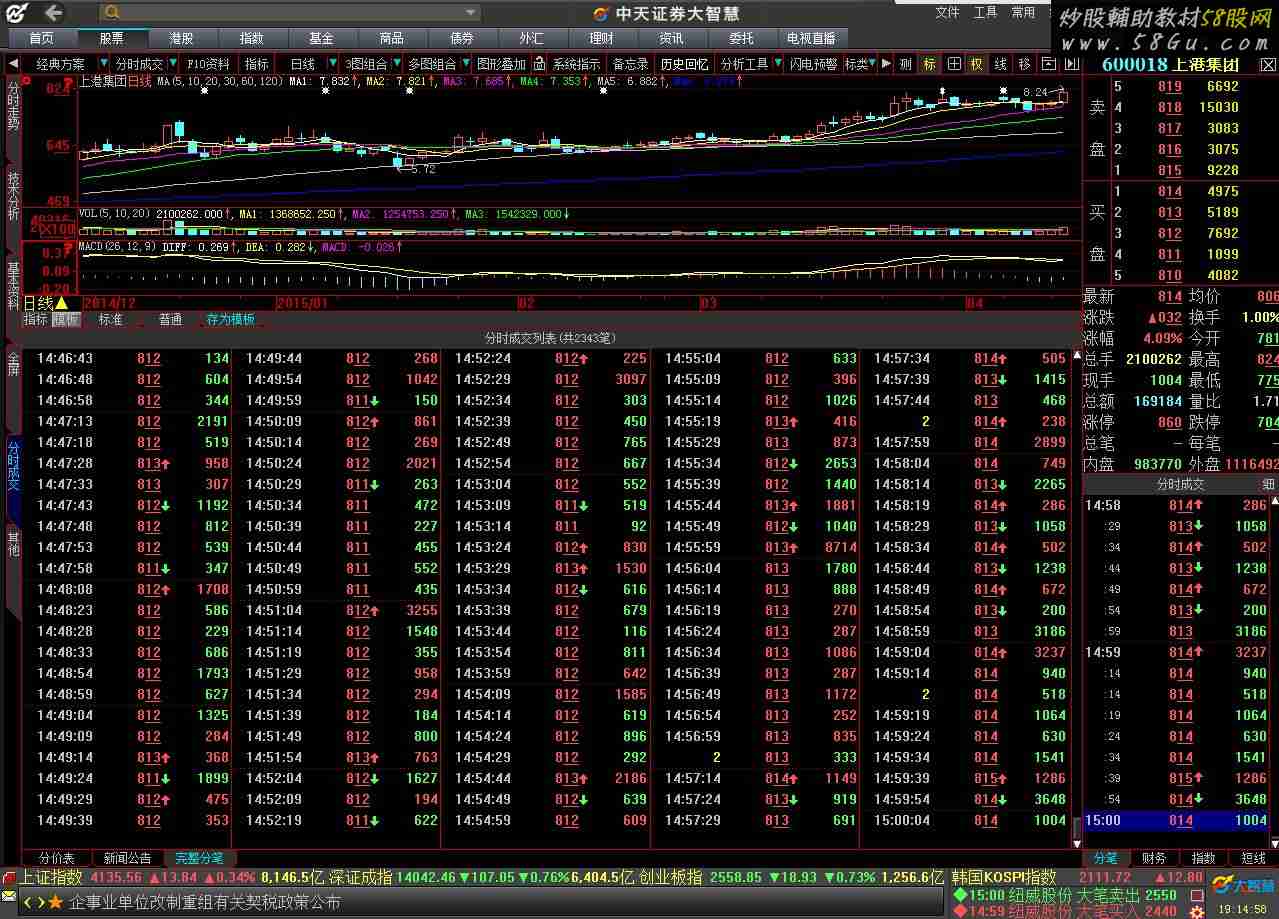Expand the 3图组合 dropdown arrow

(x=397, y=63)
